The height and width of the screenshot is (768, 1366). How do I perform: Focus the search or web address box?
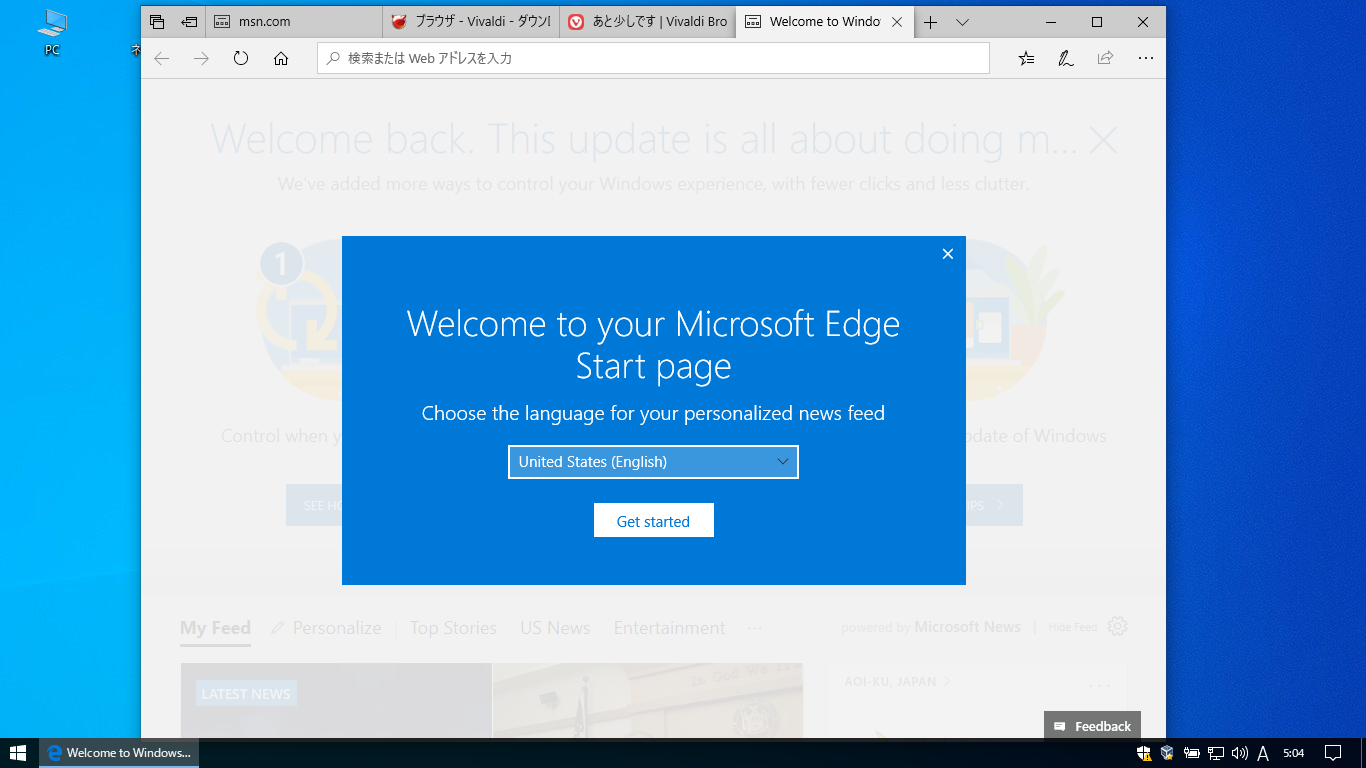point(654,59)
